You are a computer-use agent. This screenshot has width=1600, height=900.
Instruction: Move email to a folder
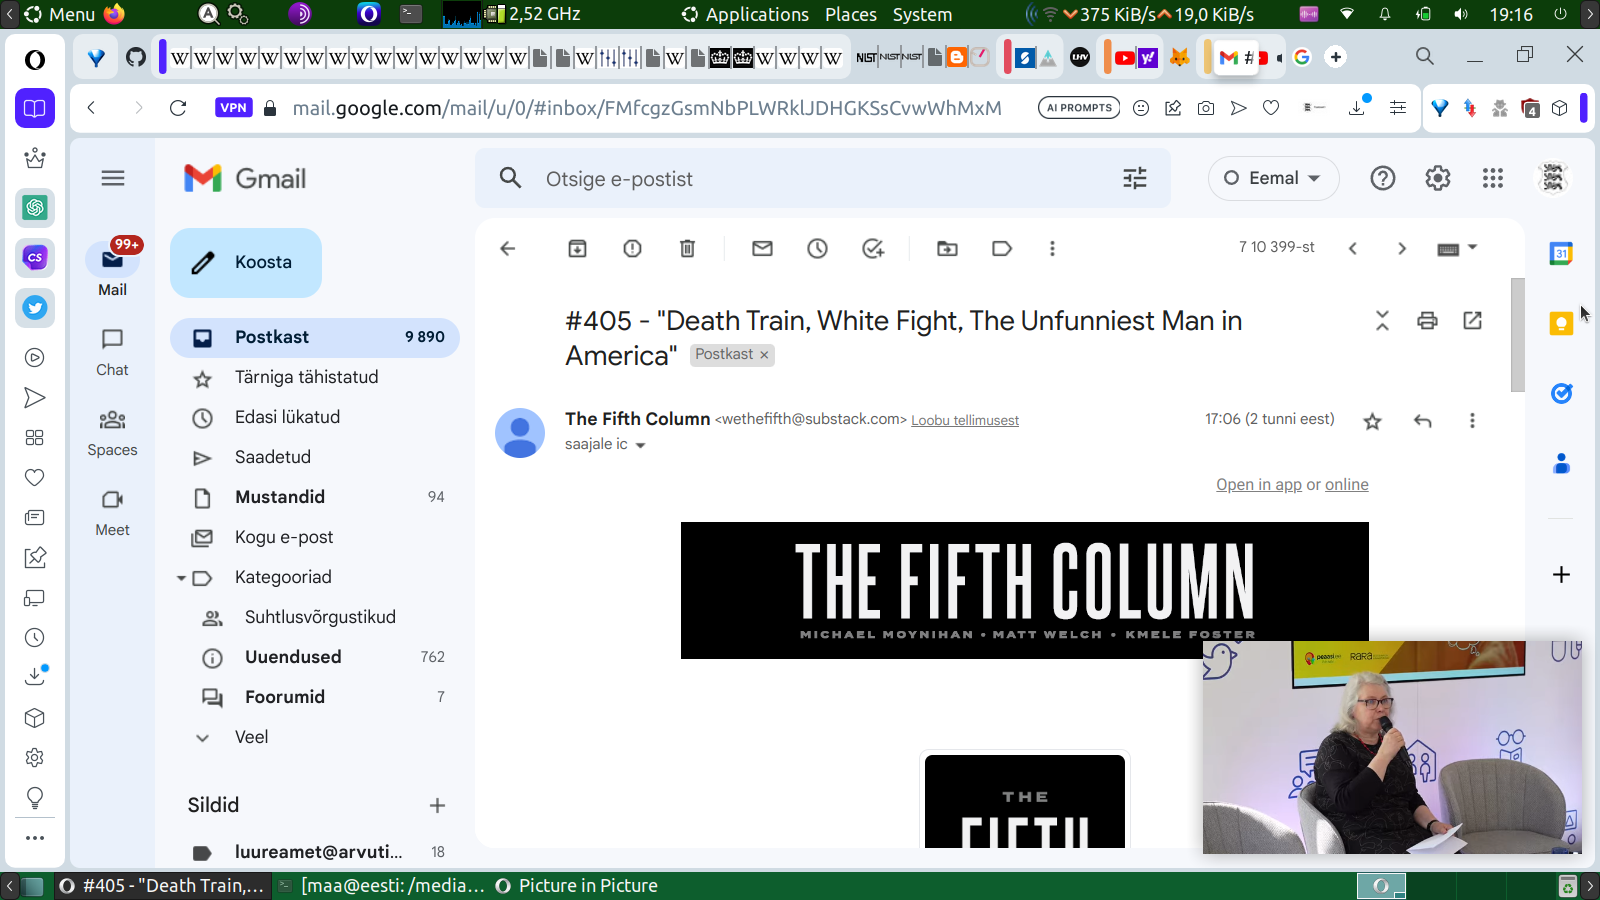tap(947, 249)
